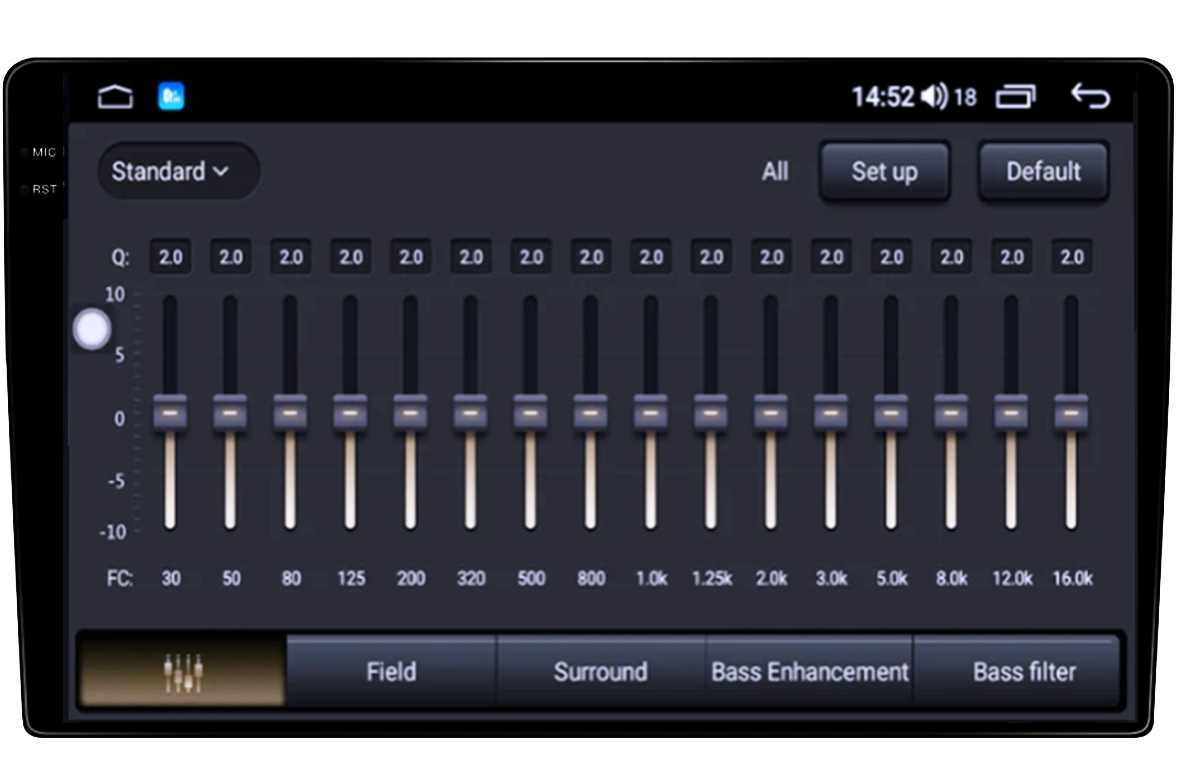Open the Surround tab
Viewport: 1179px width, 768px height.
(x=600, y=672)
